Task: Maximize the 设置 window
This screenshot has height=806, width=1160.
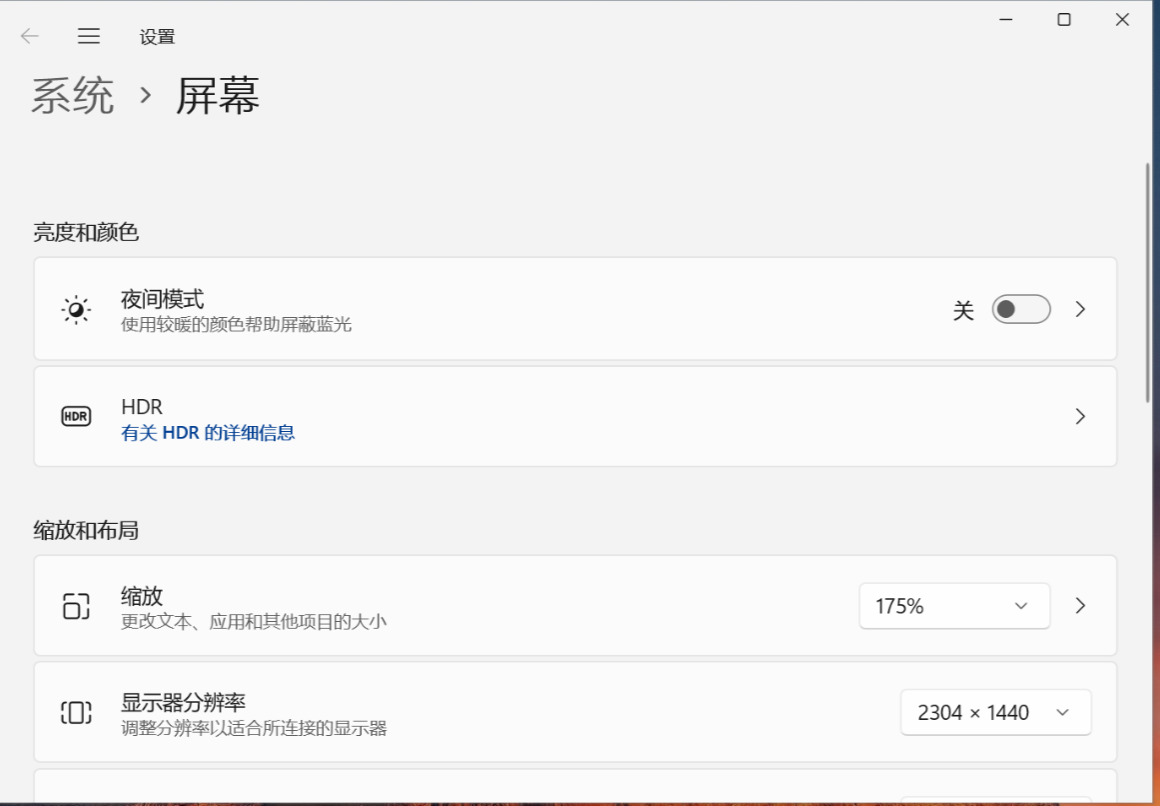Action: point(1064,20)
